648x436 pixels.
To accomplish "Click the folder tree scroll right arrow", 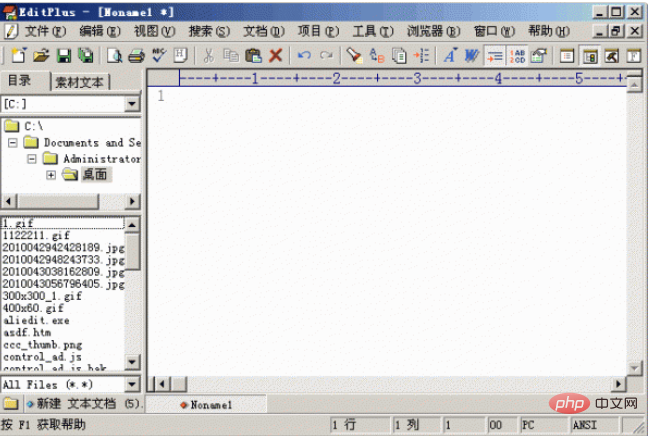I will pos(132,201).
